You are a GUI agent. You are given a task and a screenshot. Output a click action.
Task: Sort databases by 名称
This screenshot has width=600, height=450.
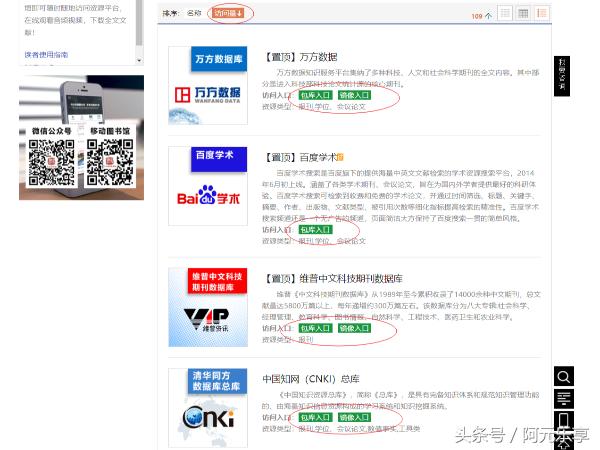click(x=194, y=13)
